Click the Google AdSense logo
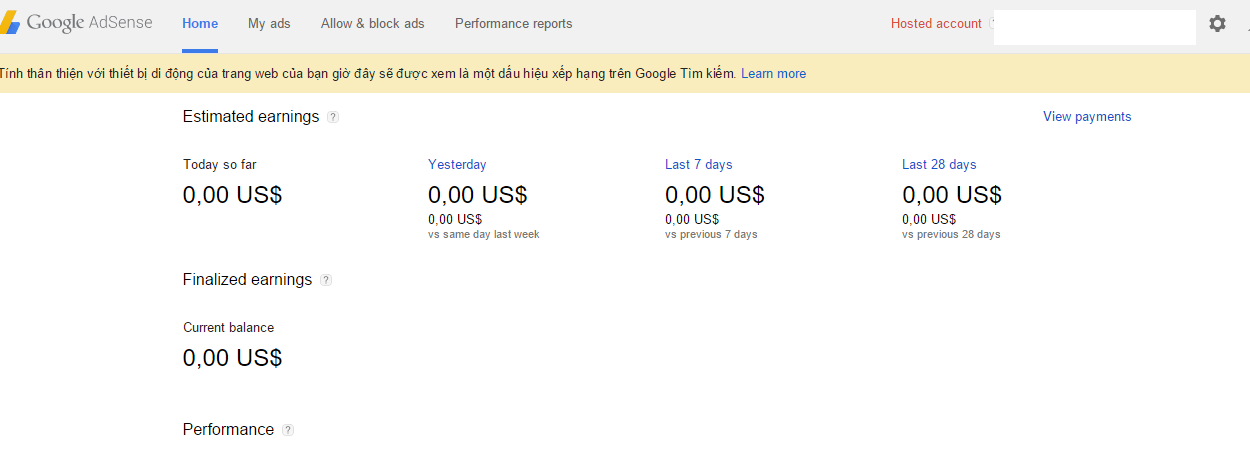Screen dimensions: 1250x469 coord(78,23)
